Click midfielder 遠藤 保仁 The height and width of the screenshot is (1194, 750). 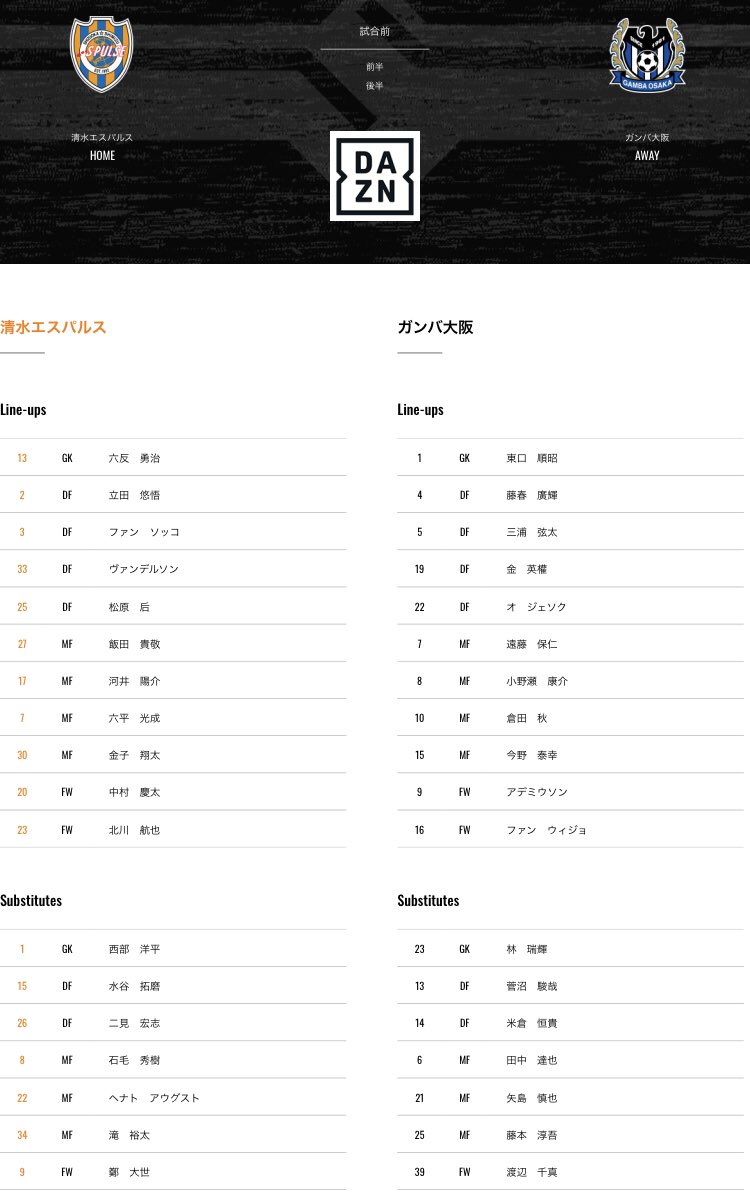pos(531,644)
